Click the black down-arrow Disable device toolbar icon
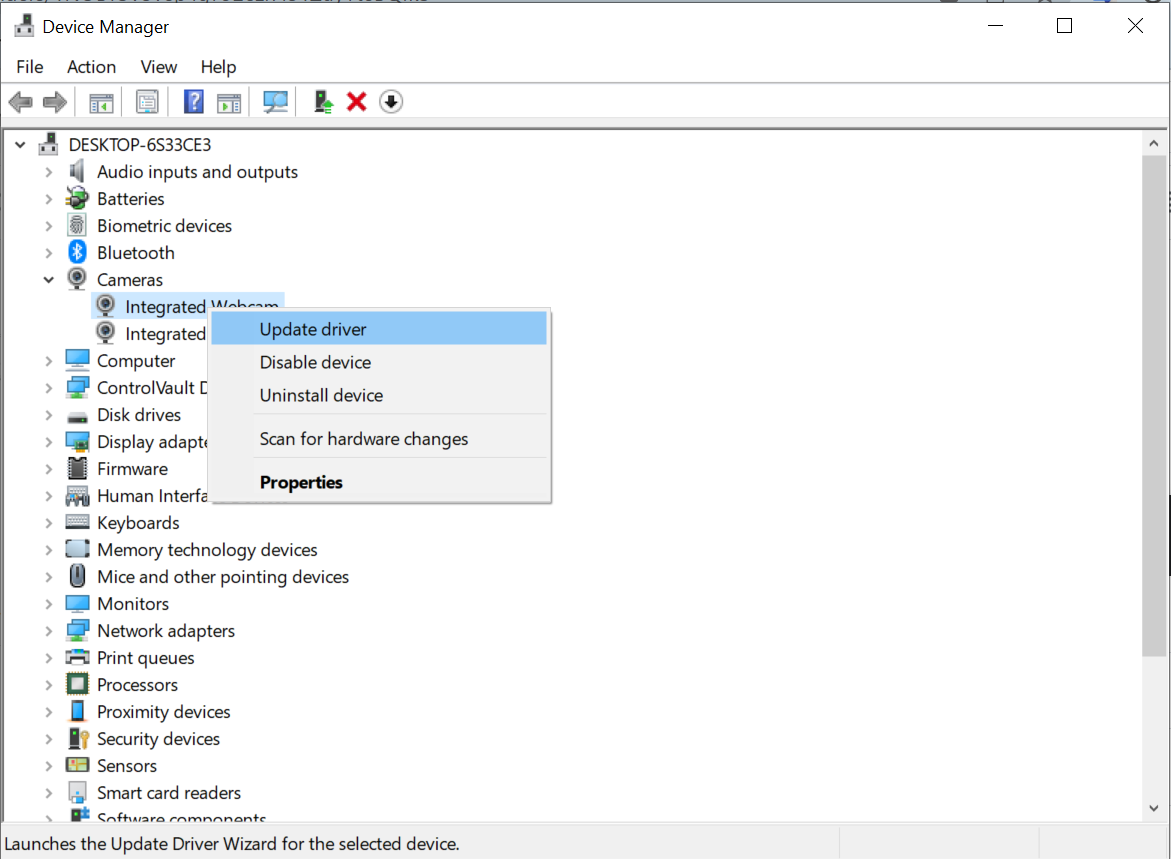 391,102
